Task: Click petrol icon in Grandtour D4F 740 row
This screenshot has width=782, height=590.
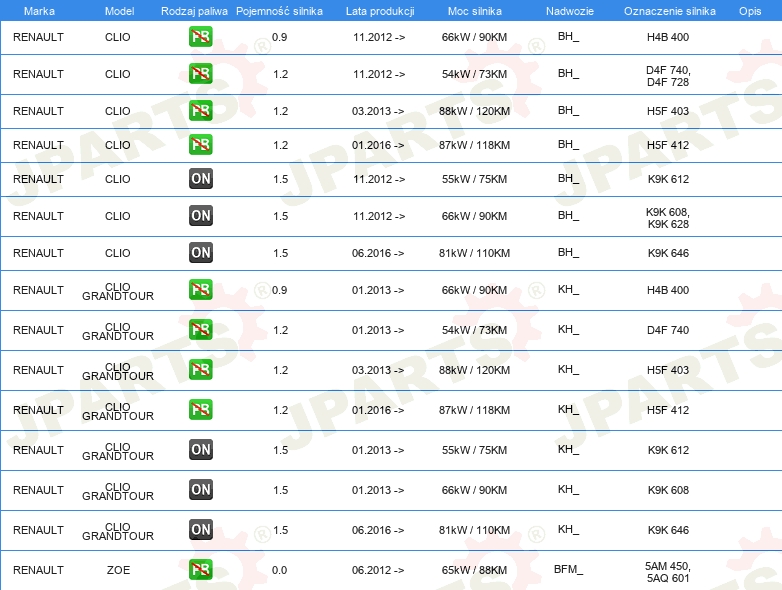Action: (200, 330)
